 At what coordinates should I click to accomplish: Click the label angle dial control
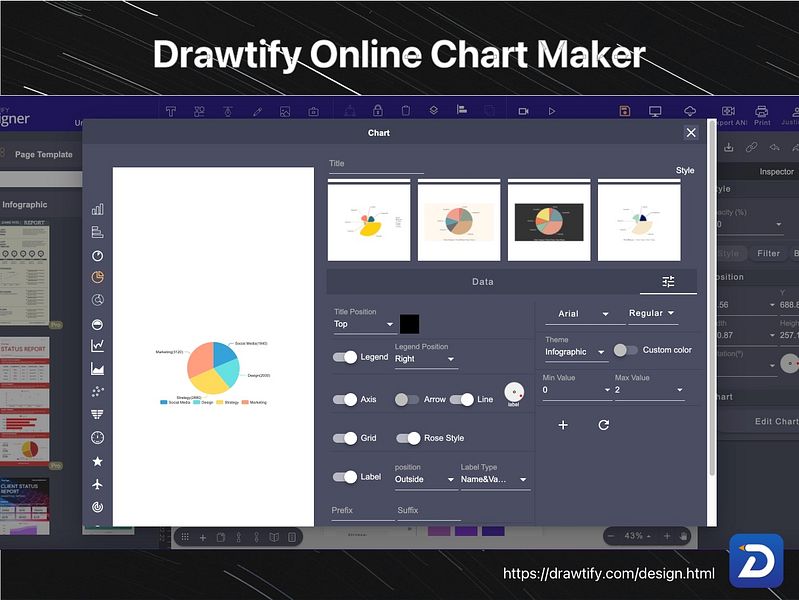click(514, 393)
